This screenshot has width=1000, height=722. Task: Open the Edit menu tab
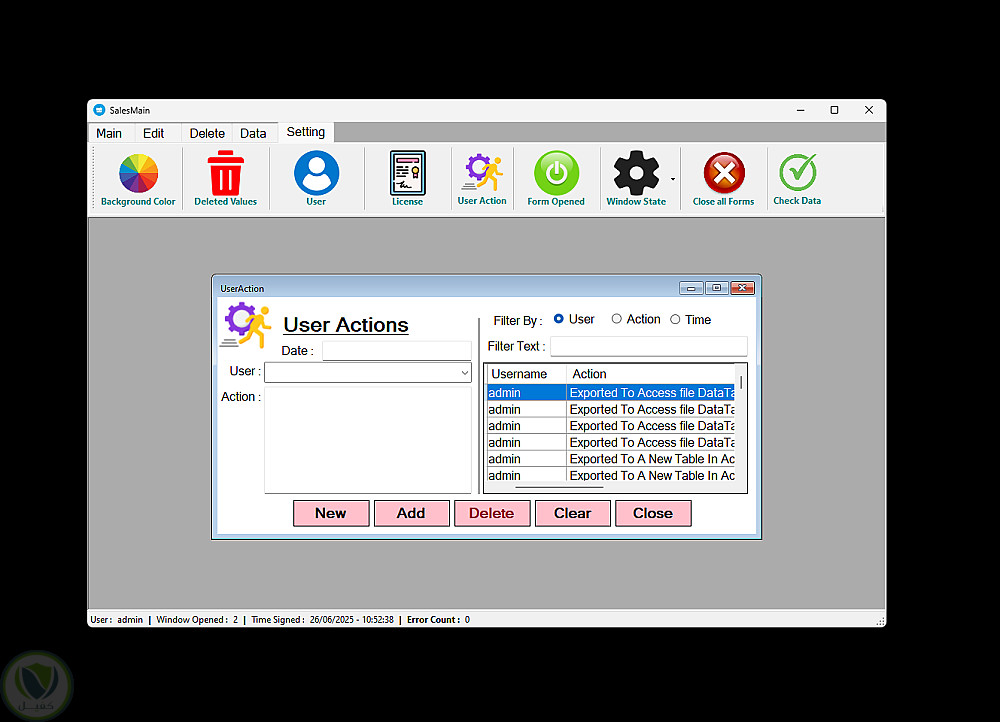coord(153,133)
